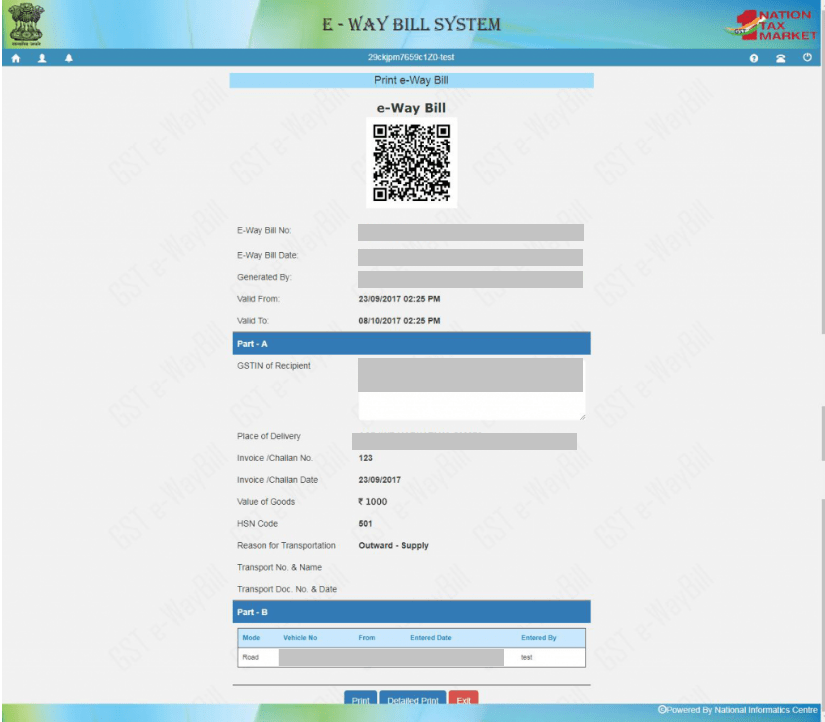Open the Help question-mark icon
Viewport: 825px width, 722px height.
click(753, 58)
